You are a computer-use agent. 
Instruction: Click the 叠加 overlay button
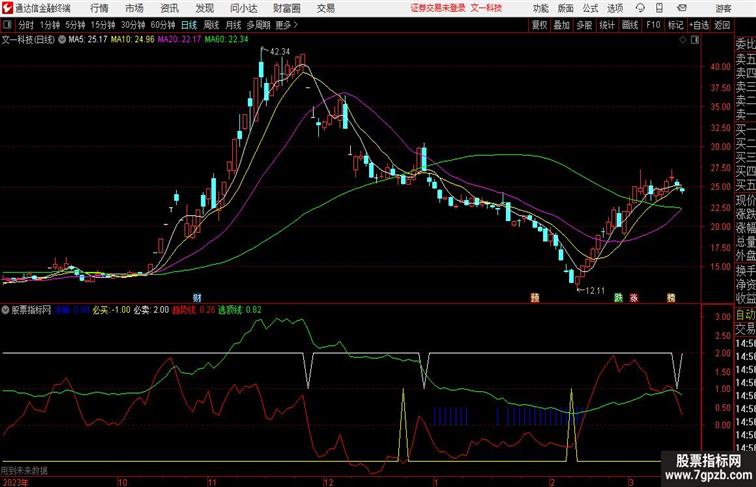[562, 25]
